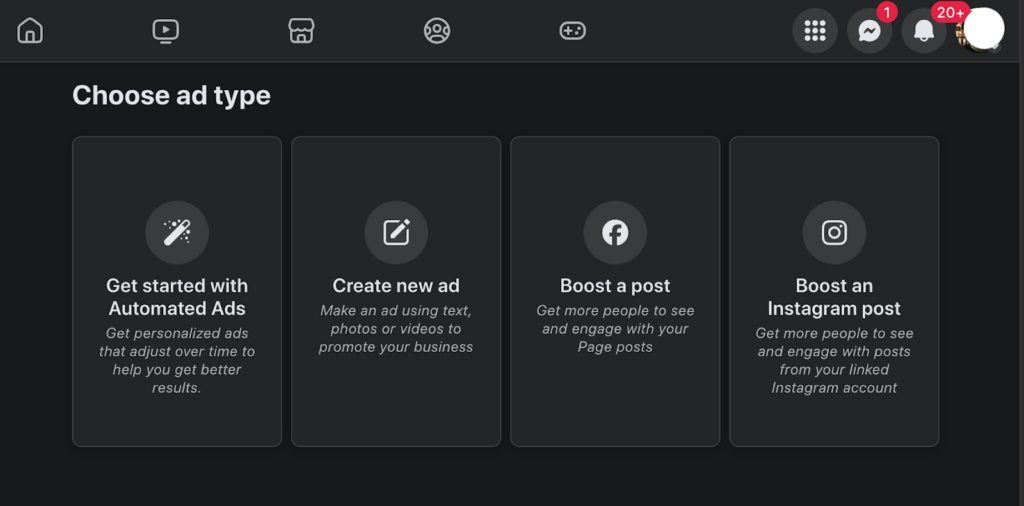Click the "Choose ad type" heading
This screenshot has width=1024, height=506.
[171, 95]
